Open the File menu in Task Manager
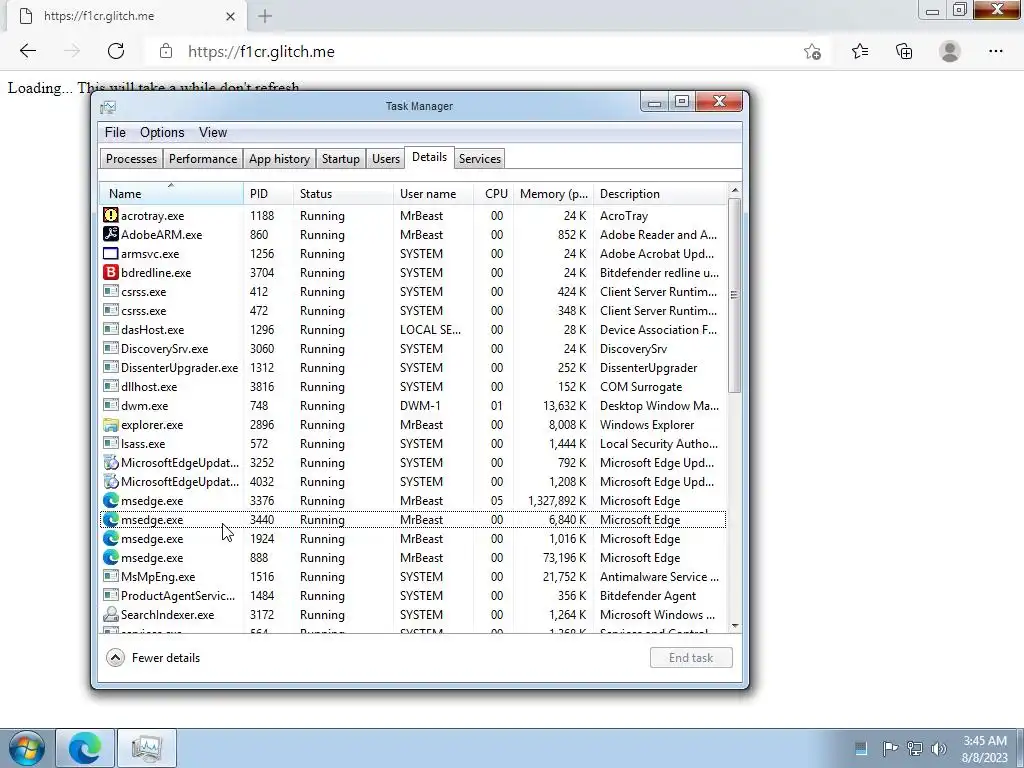1024x768 pixels. click(115, 133)
